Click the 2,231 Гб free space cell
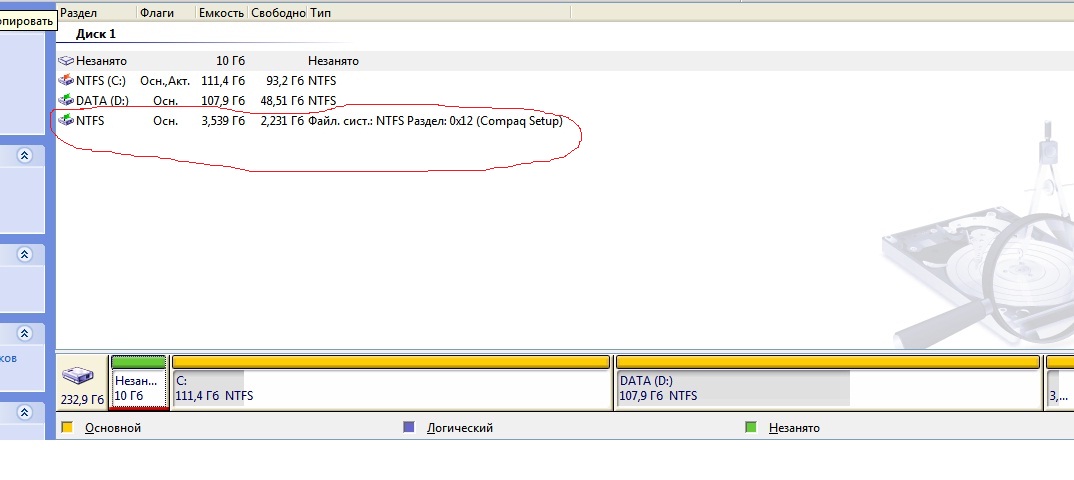Image resolution: width=1074 pixels, height=480 pixels. [282, 121]
